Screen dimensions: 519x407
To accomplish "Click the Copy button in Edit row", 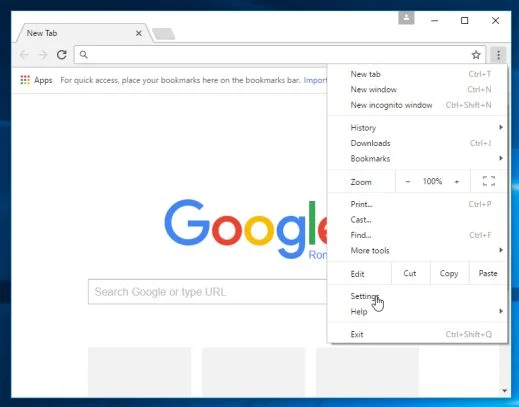I will [449, 273].
